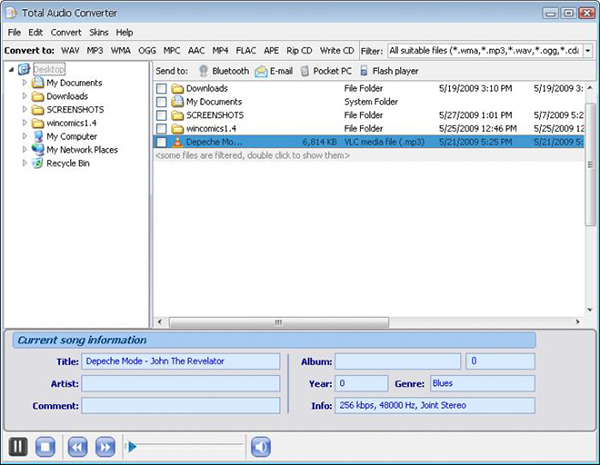This screenshot has height=465, width=600.
Task: Send file to Flash player
Action: click(x=389, y=71)
